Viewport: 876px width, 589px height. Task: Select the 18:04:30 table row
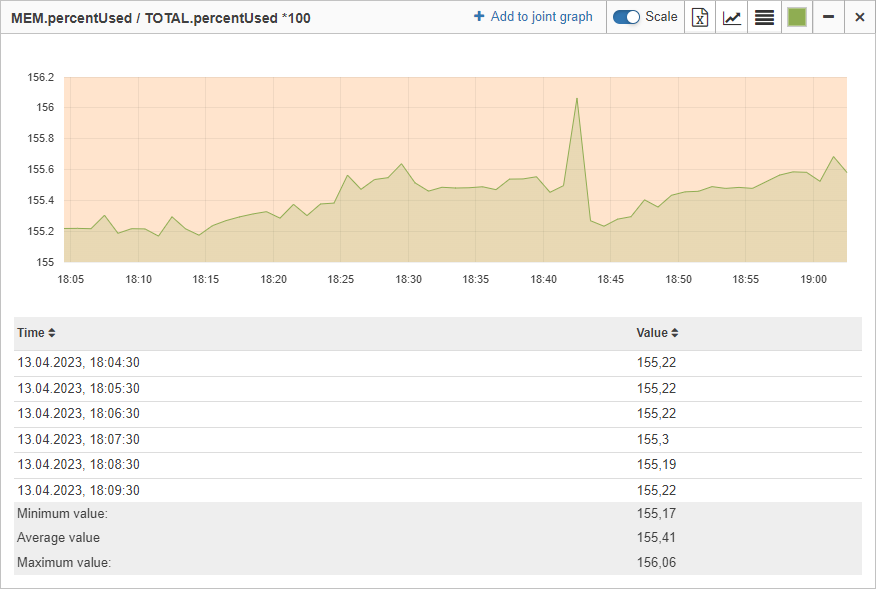437,363
